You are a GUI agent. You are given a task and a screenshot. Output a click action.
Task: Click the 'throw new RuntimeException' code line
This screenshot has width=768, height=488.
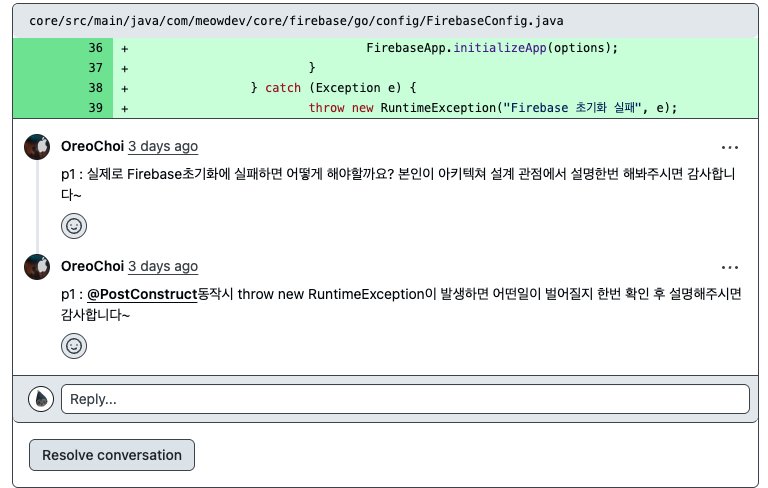pos(493,108)
